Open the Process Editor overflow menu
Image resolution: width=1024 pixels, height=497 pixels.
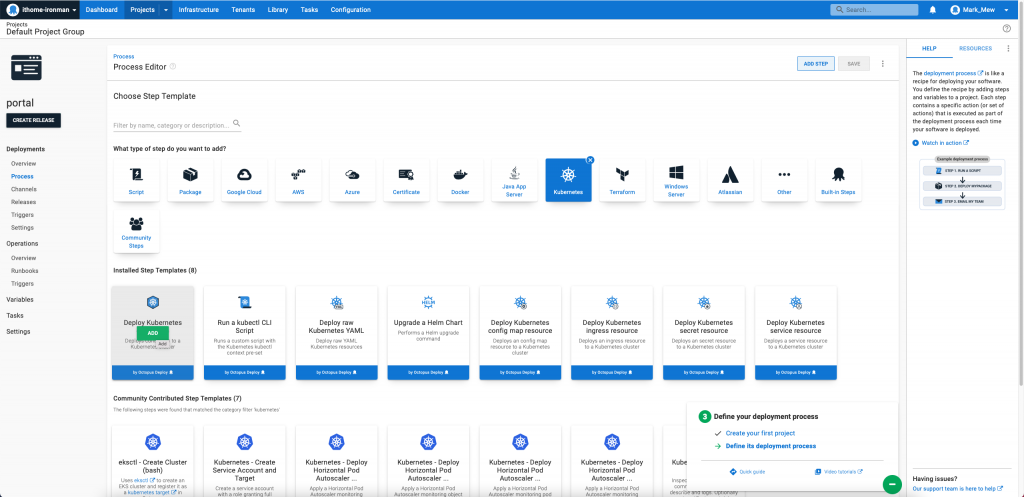click(x=883, y=64)
